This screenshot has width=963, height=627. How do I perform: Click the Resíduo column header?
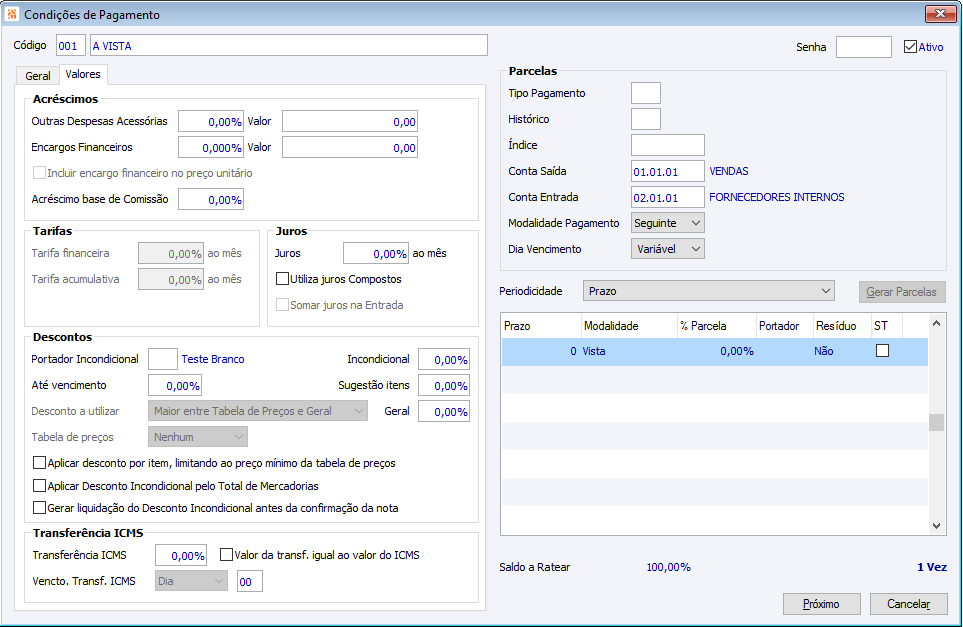coord(842,325)
